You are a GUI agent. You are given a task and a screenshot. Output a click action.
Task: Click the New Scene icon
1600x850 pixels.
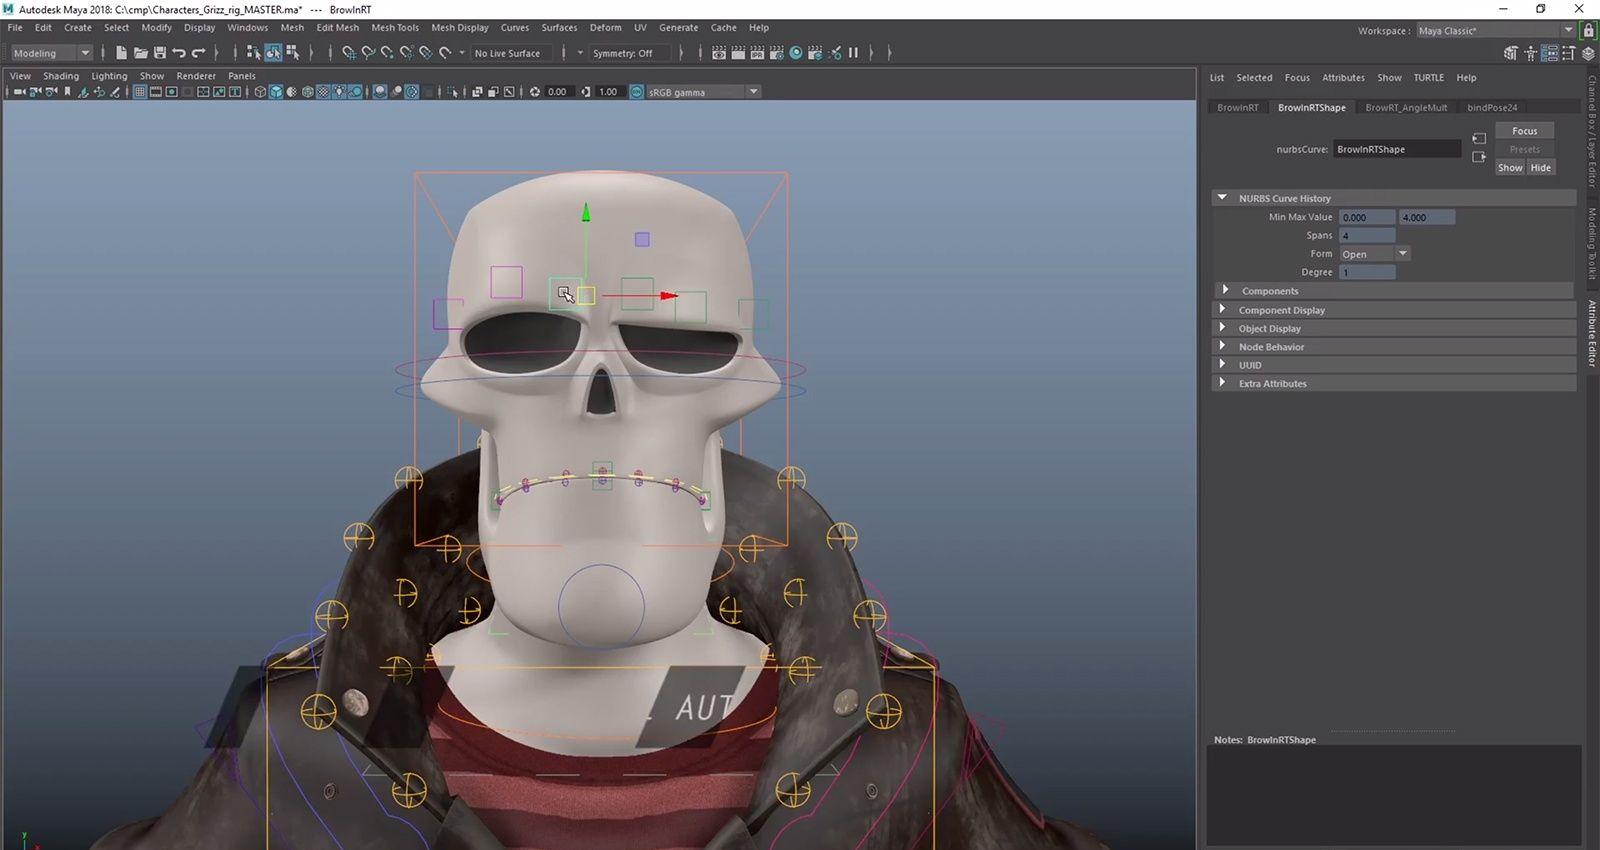click(x=121, y=53)
